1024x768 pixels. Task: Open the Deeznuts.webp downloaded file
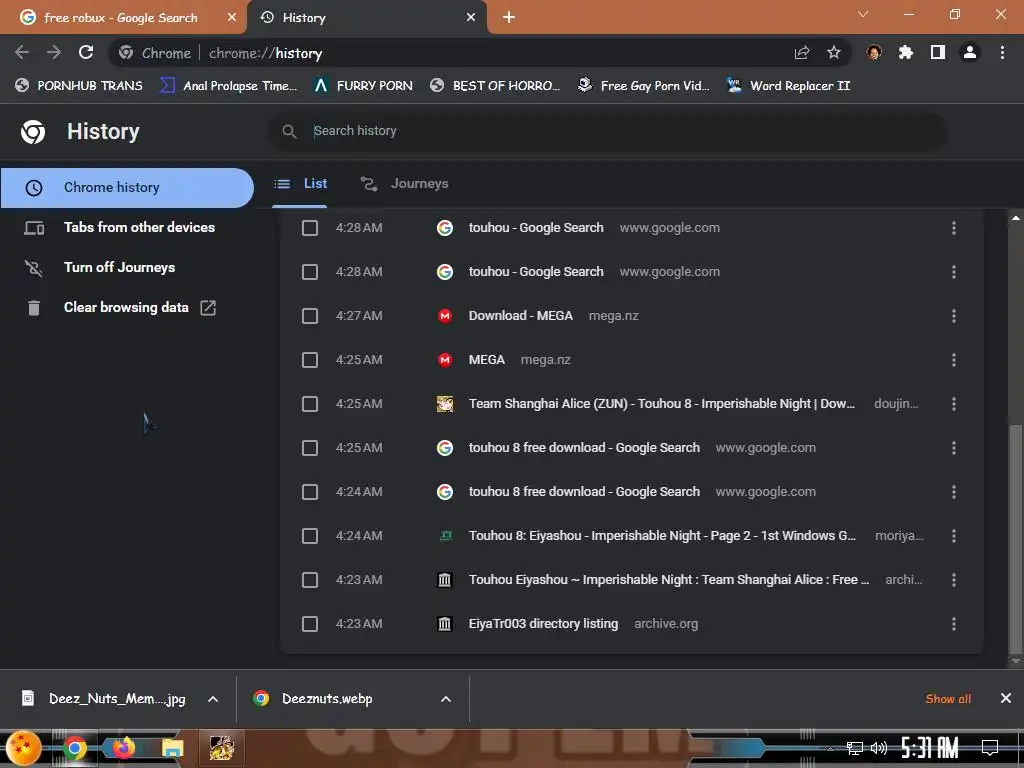coord(327,699)
